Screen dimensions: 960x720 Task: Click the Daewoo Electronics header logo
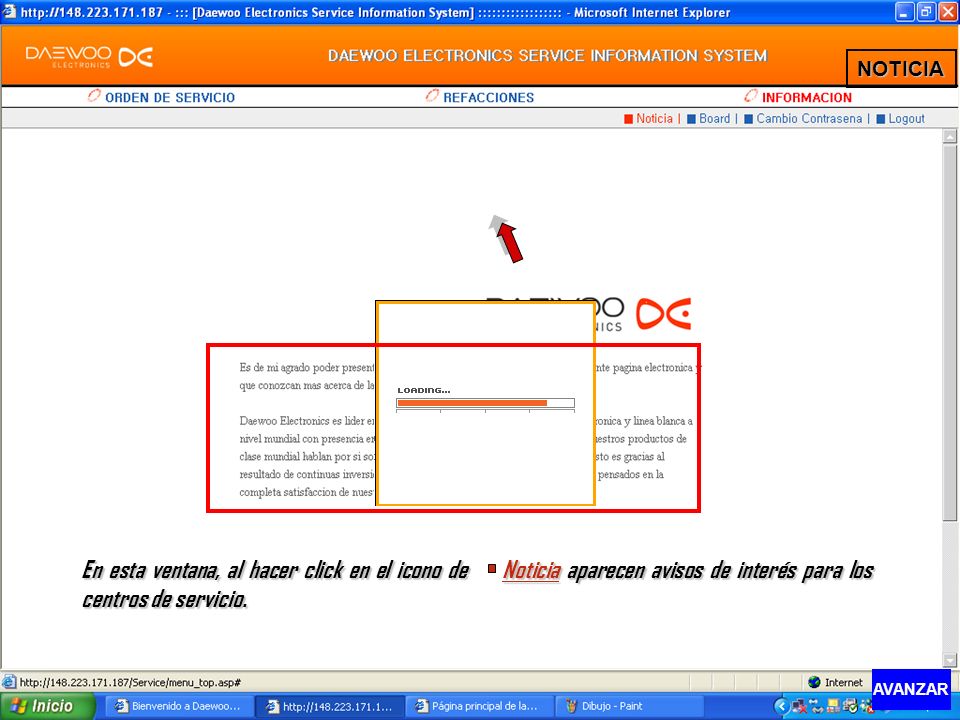89,57
